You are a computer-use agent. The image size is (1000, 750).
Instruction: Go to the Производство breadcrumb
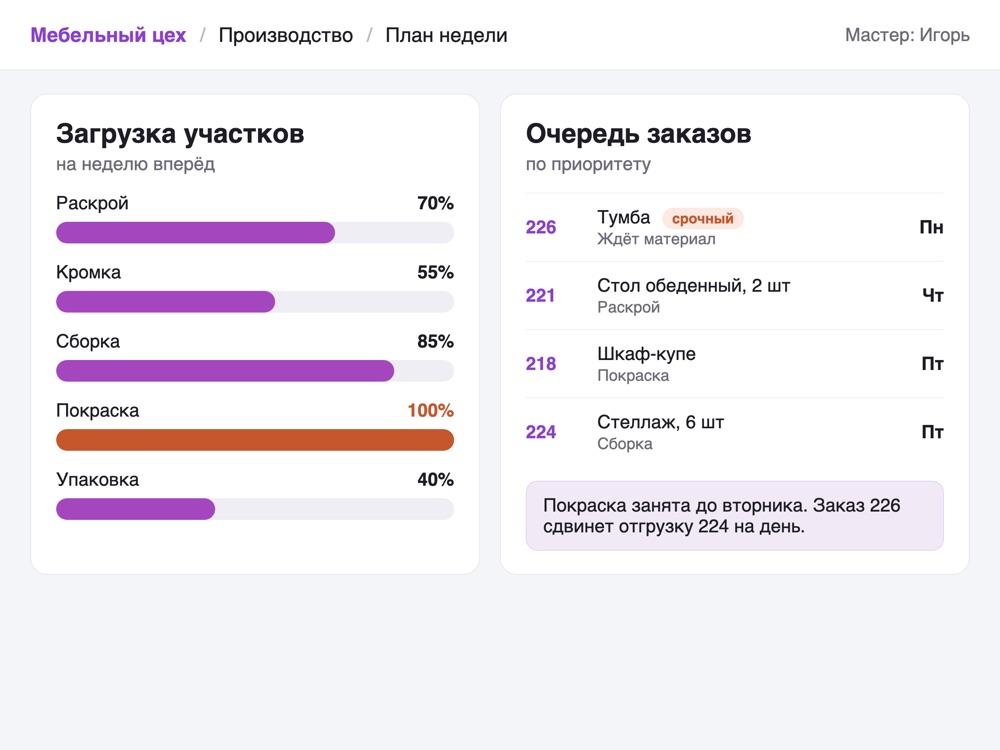point(286,35)
